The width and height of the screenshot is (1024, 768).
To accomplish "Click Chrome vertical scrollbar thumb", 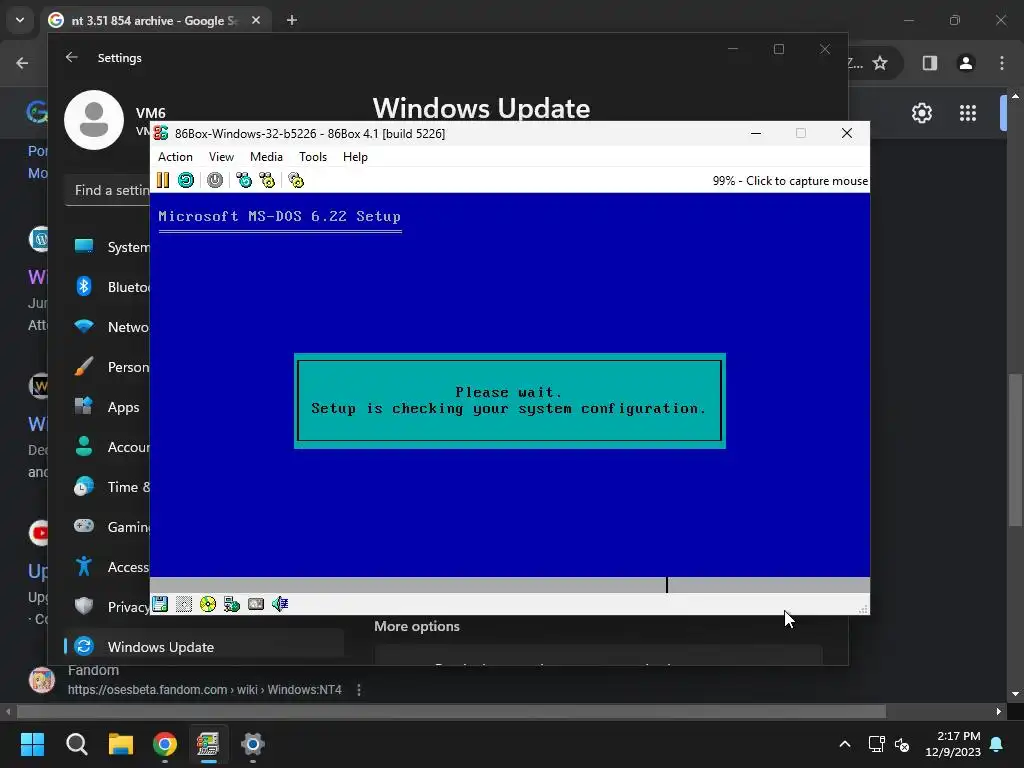I will (x=1015, y=449).
